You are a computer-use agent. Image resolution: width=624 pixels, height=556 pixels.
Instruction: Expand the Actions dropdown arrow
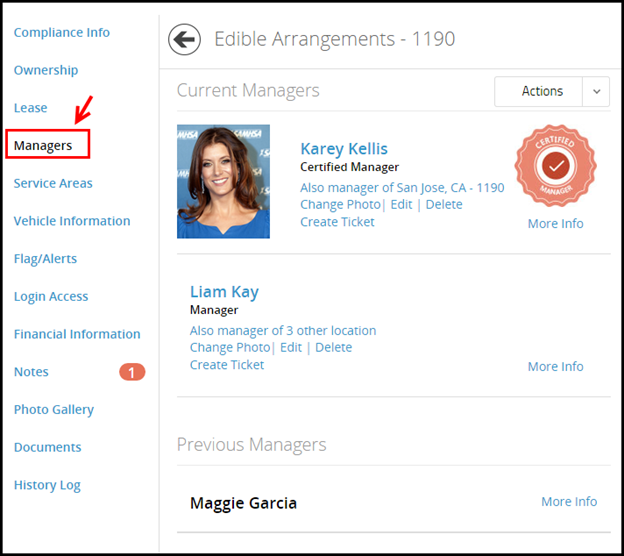[x=596, y=92]
